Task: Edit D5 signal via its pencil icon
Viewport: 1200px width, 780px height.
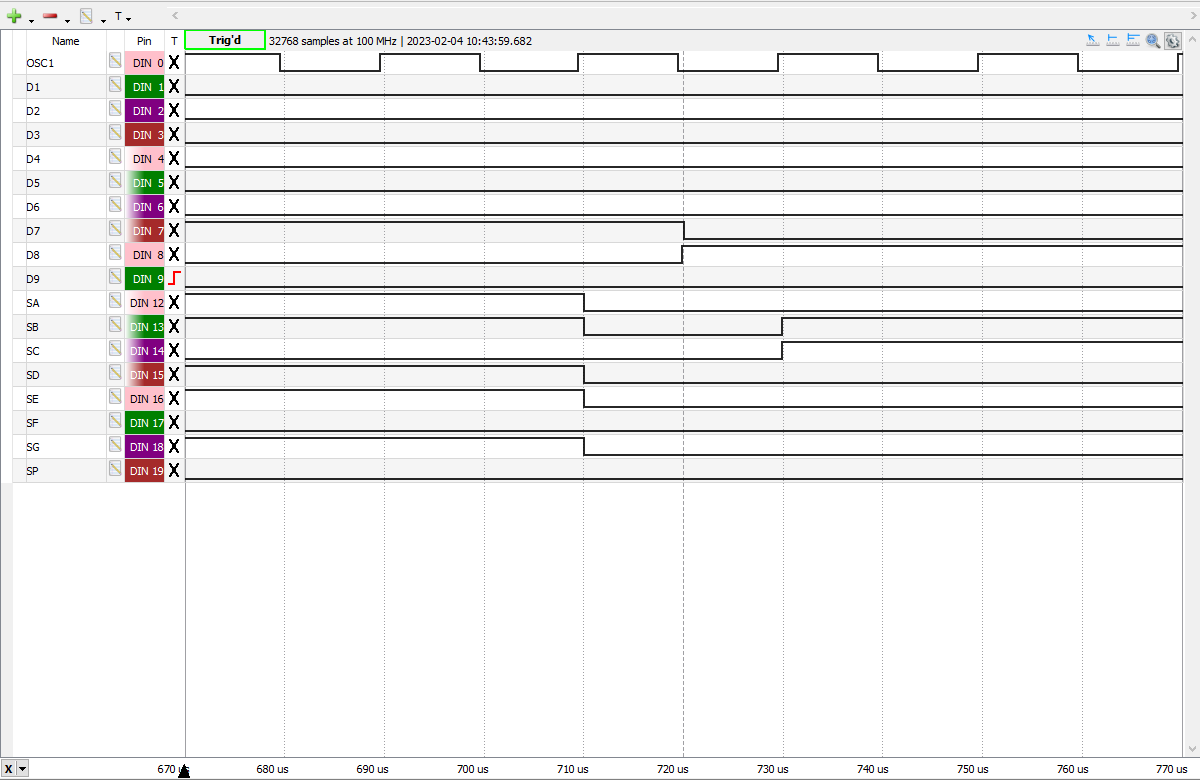Action: point(116,182)
